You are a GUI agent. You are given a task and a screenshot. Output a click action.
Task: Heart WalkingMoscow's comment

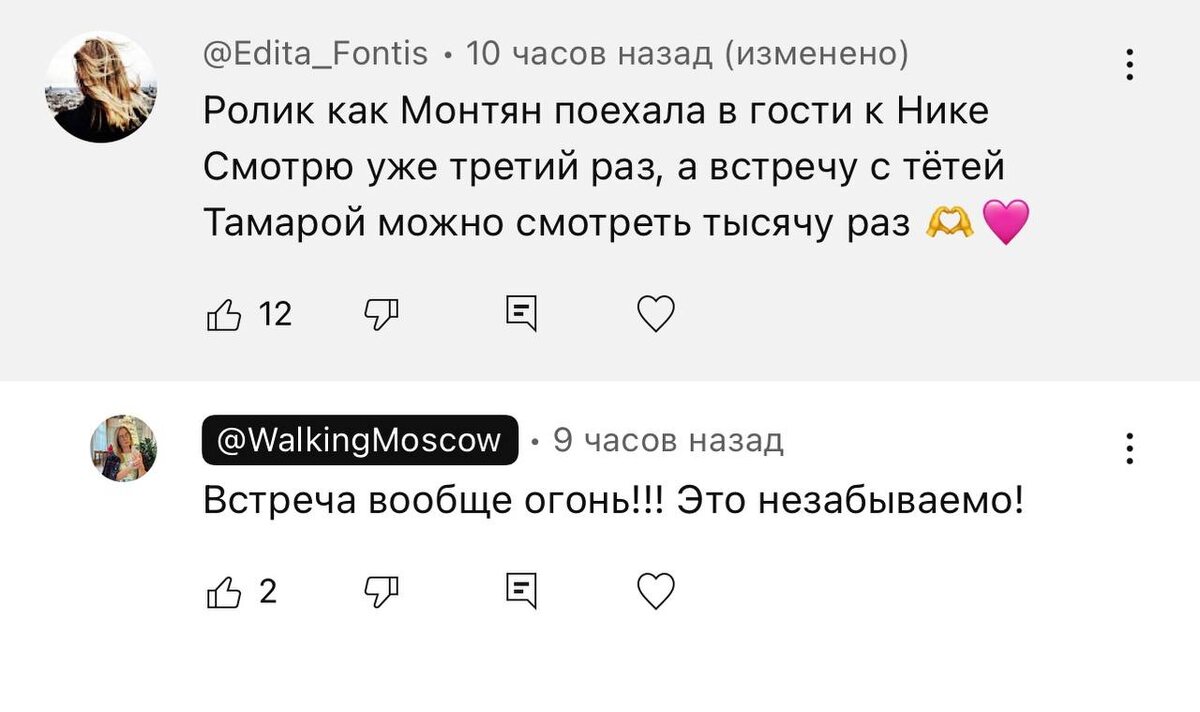655,591
